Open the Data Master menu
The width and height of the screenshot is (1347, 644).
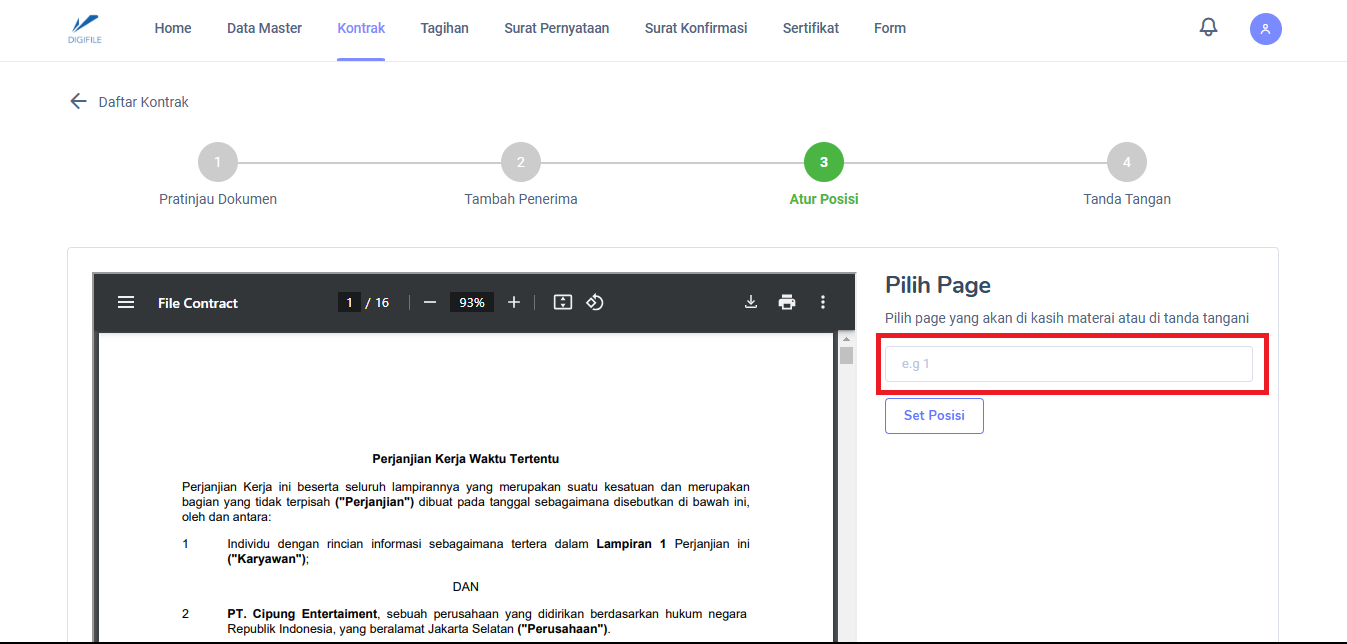click(264, 28)
